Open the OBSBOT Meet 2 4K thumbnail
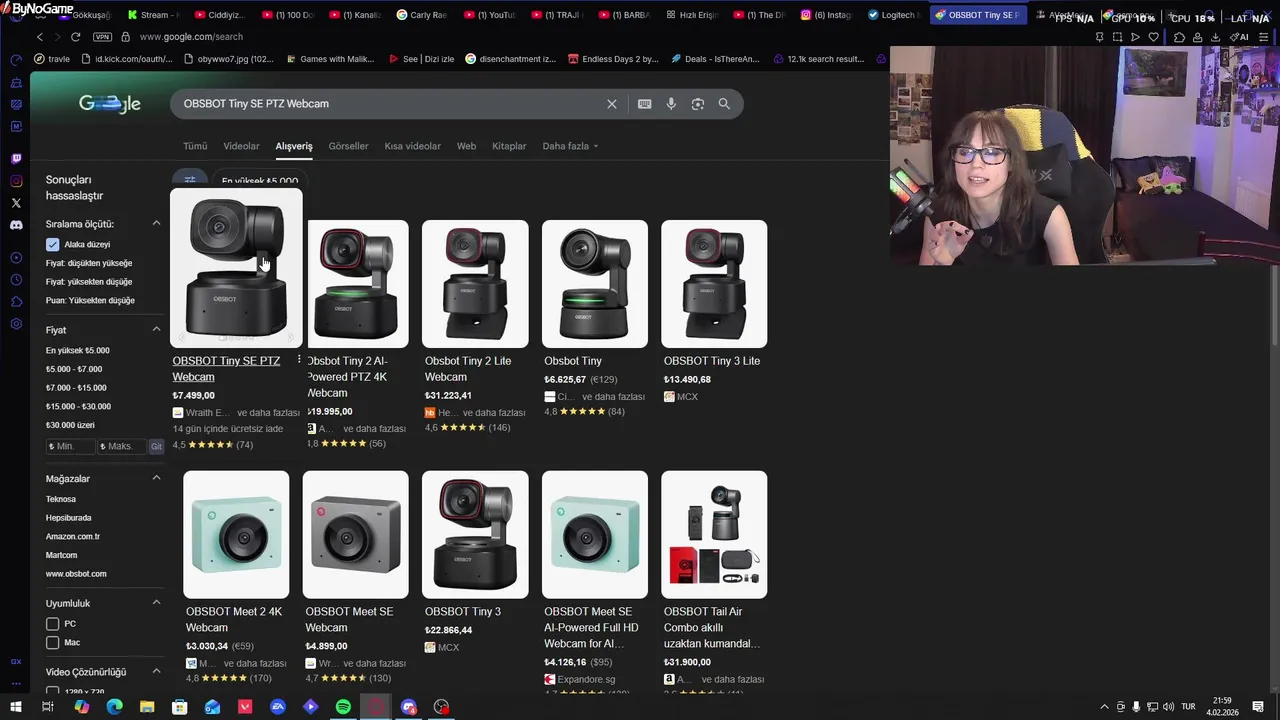 coord(236,535)
